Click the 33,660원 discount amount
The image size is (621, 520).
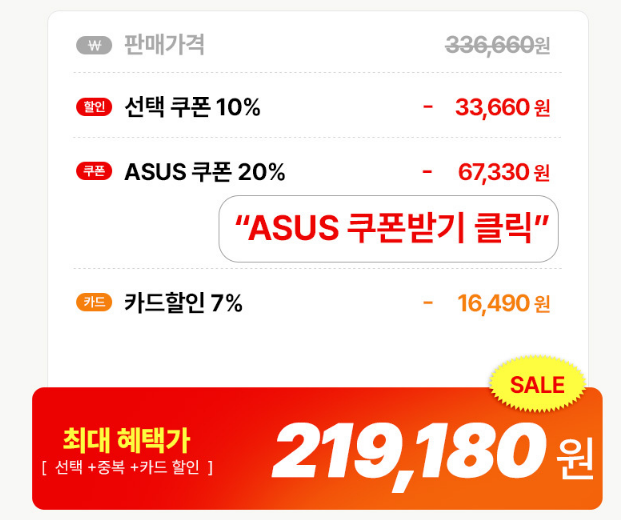click(502, 107)
